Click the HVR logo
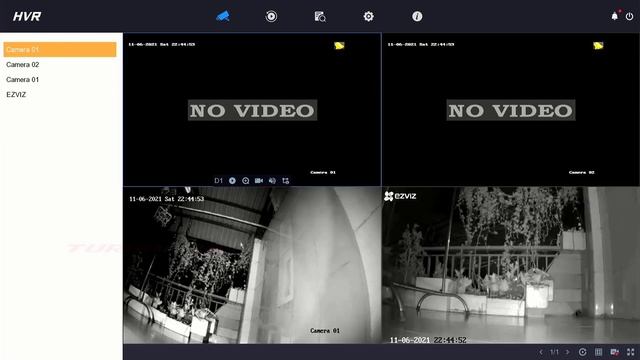Image resolution: width=640 pixels, height=360 pixels. point(27,16)
